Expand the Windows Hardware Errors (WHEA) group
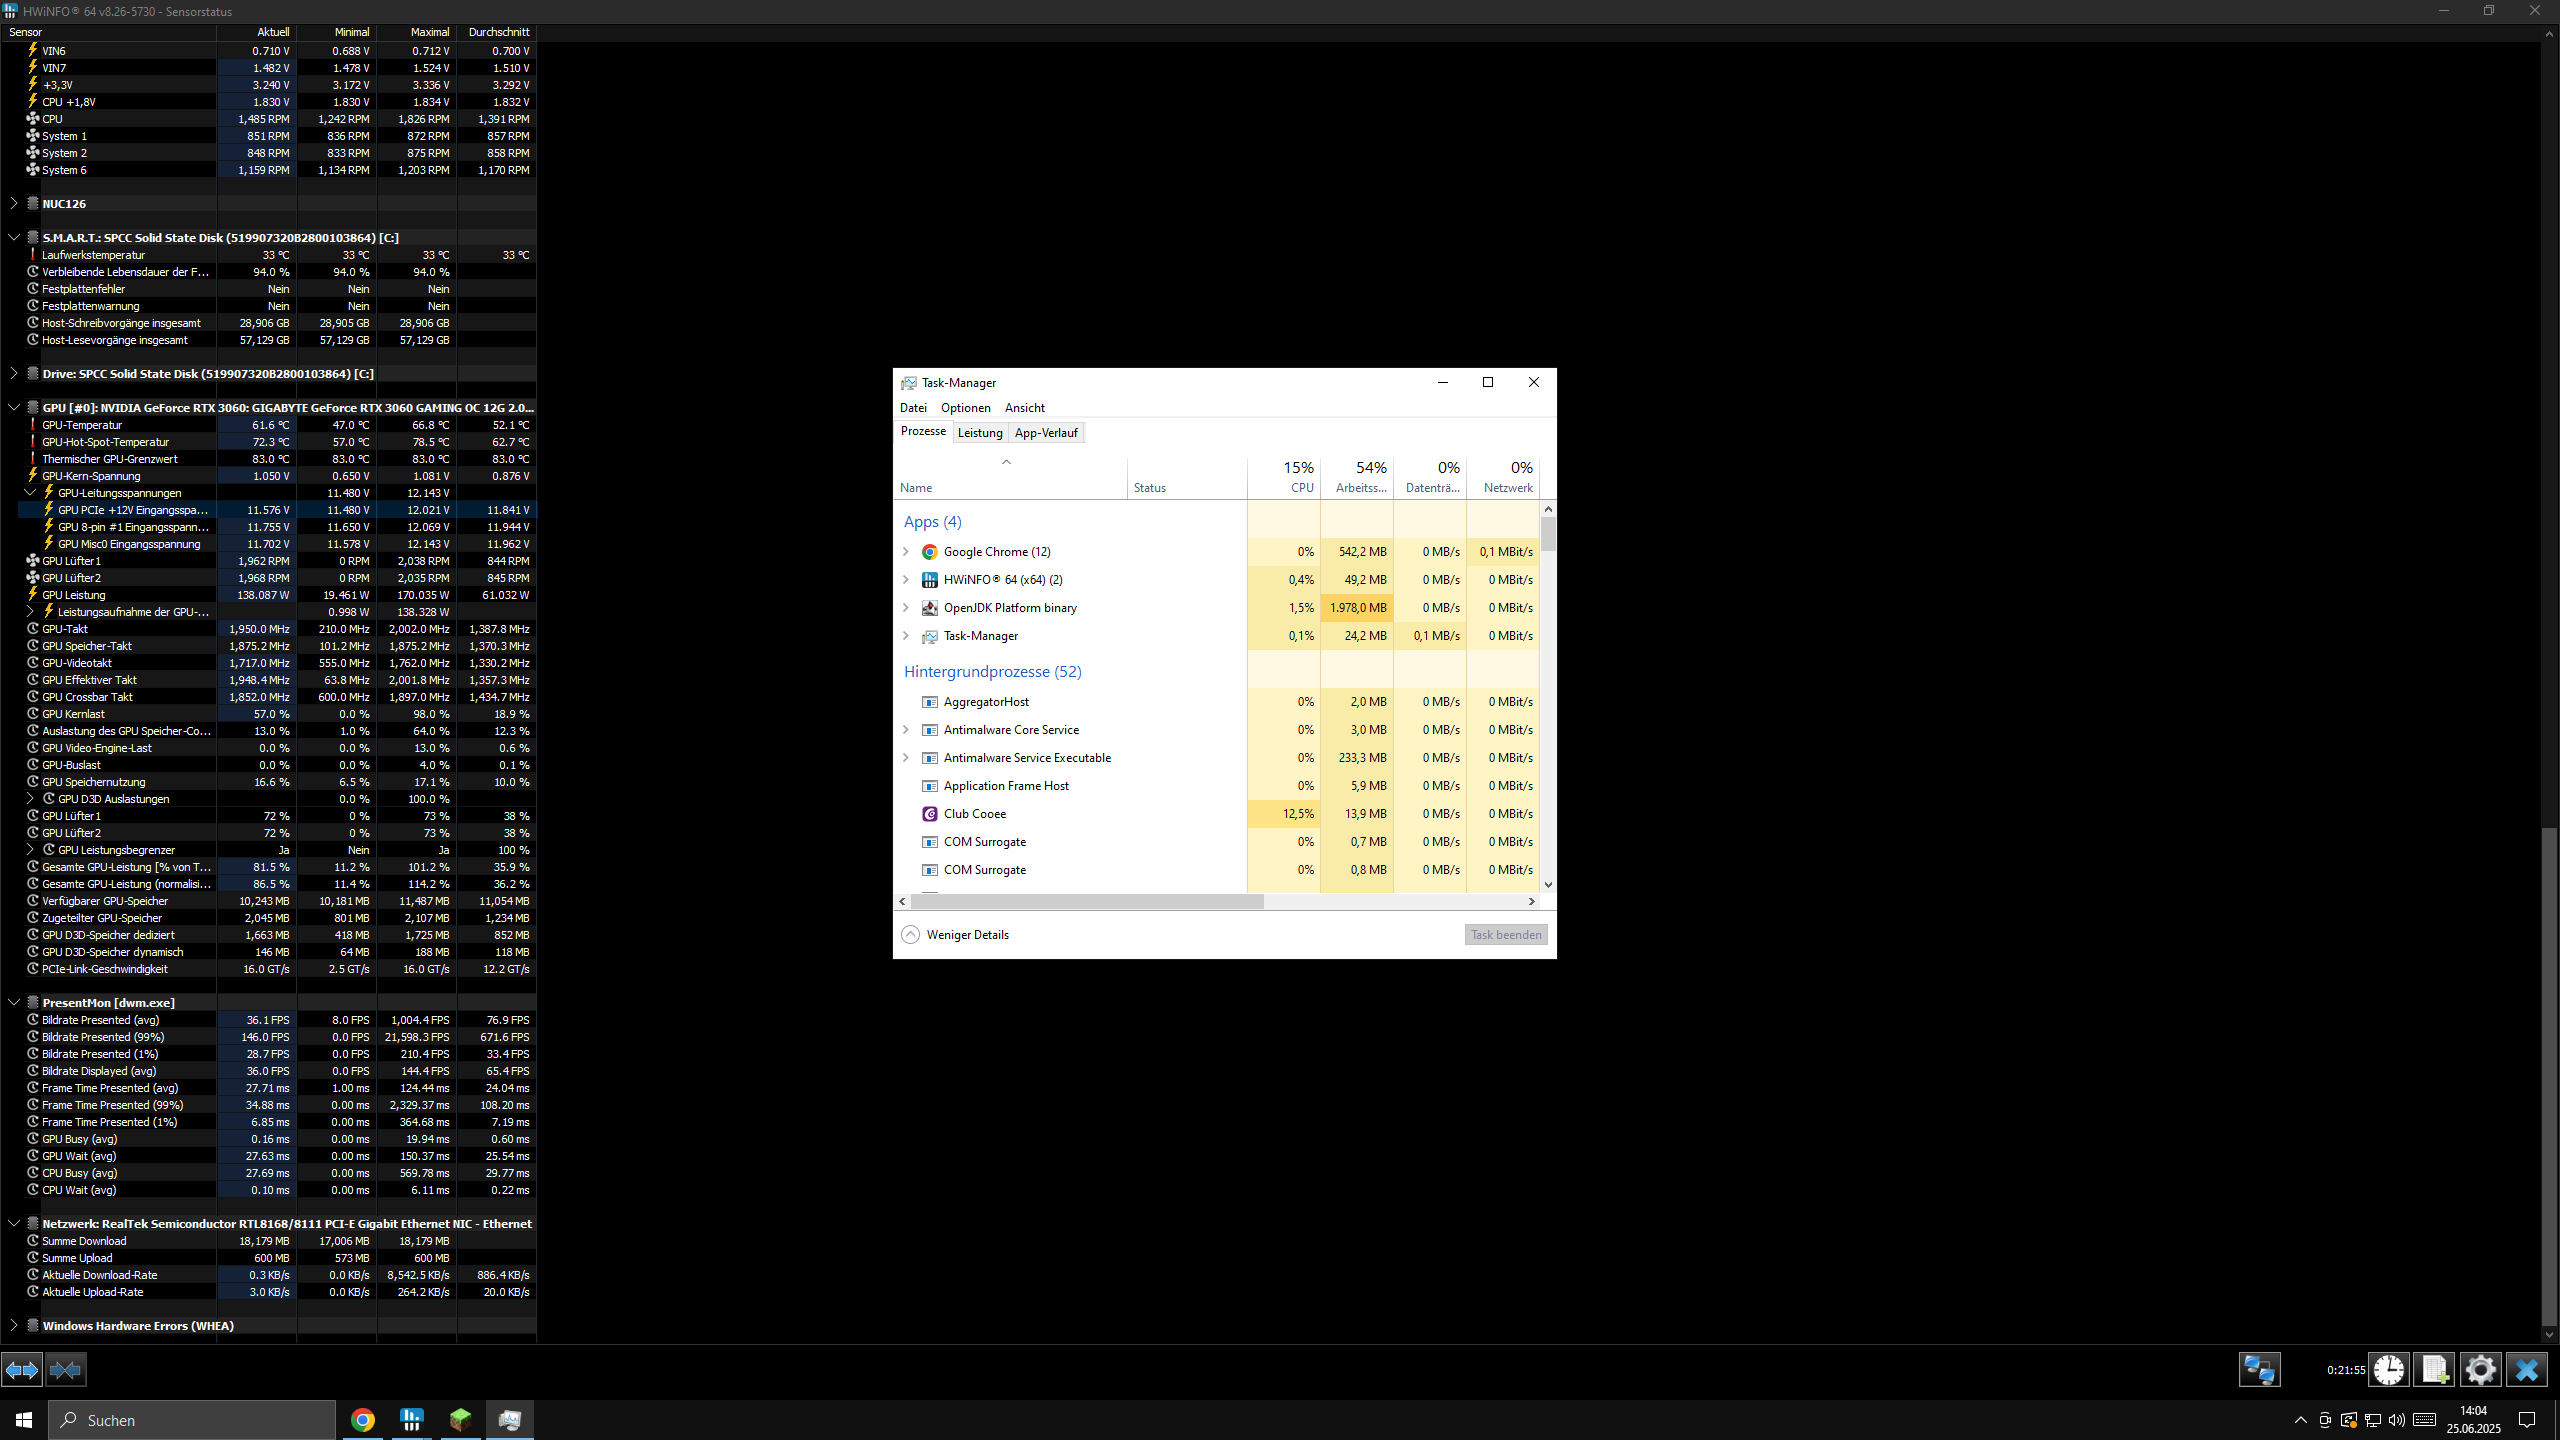Viewport: 2560px width, 1440px height. point(14,1325)
